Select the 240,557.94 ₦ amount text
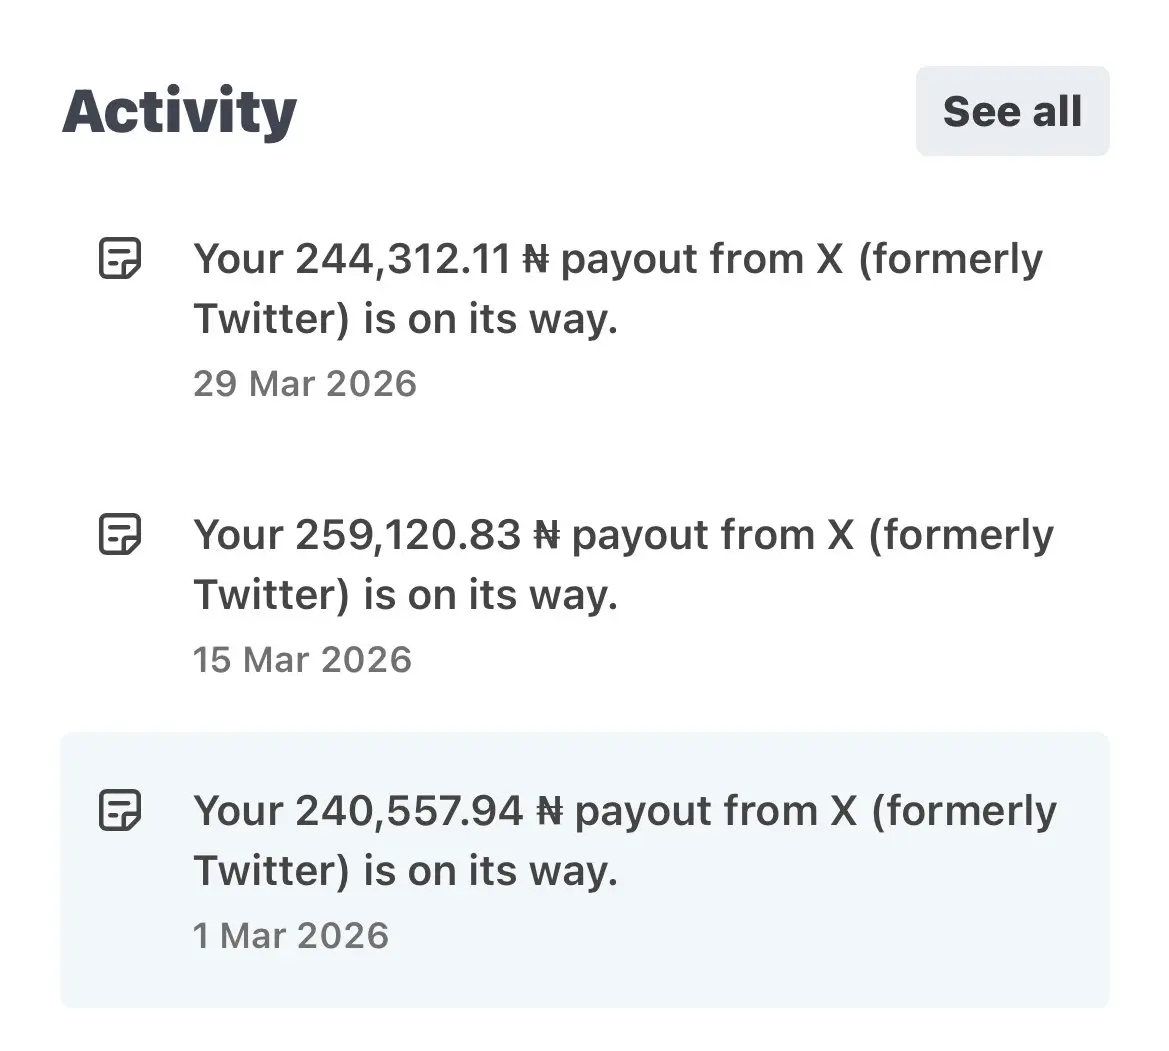Image resolution: width=1169 pixels, height=1051 pixels. pyautogui.click(x=428, y=811)
